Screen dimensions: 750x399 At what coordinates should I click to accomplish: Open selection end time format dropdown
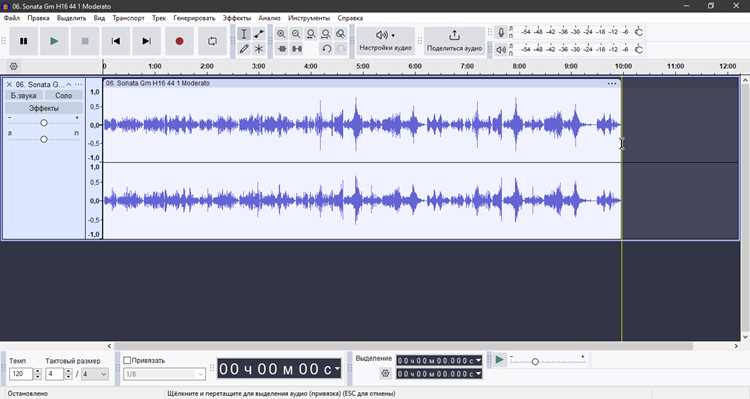pyautogui.click(x=478, y=373)
